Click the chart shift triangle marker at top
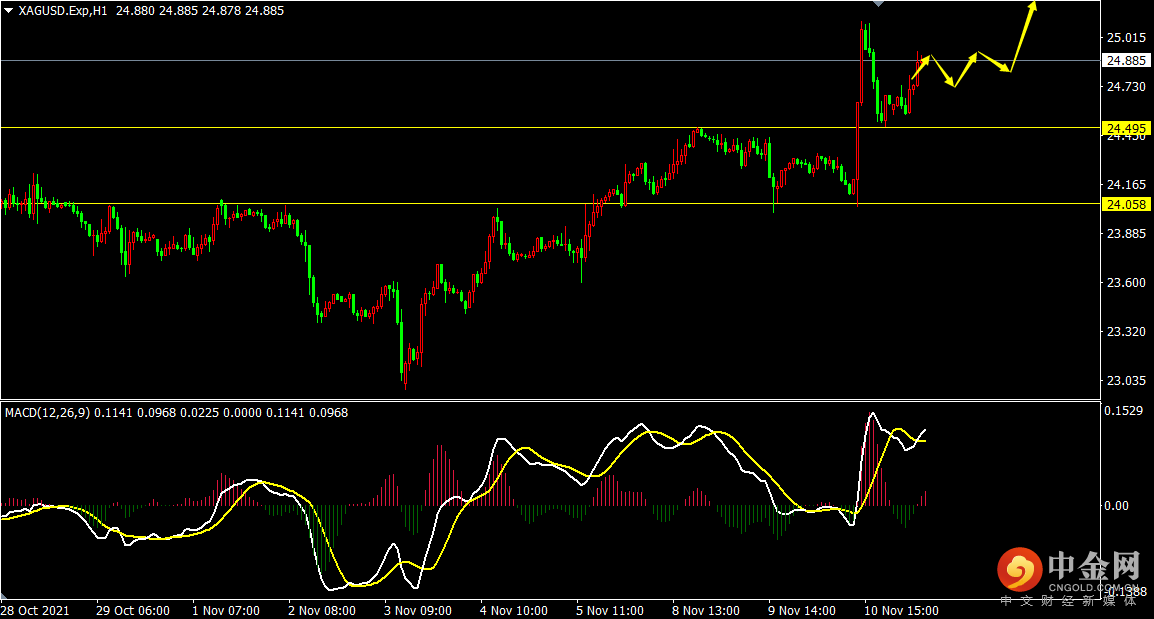Viewport: 1154px width, 619px height. (x=878, y=4)
